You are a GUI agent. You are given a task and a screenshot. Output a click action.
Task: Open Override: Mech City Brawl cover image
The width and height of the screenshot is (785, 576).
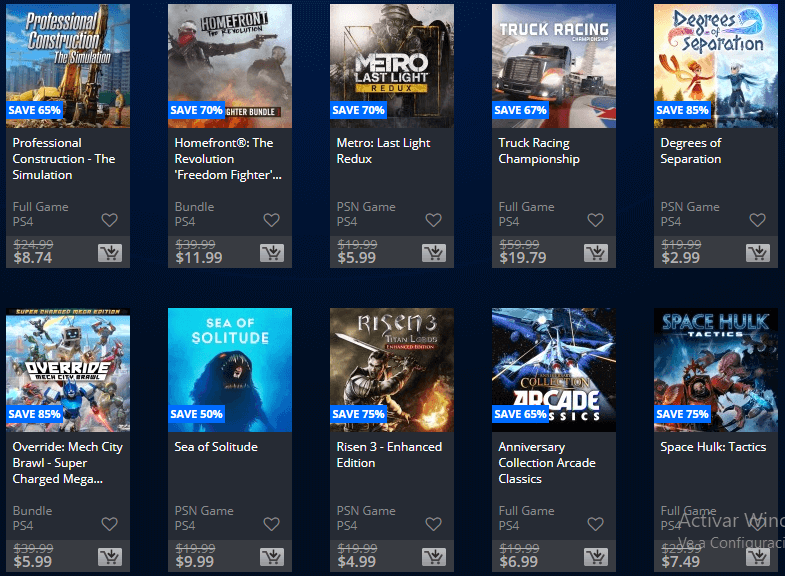point(68,370)
